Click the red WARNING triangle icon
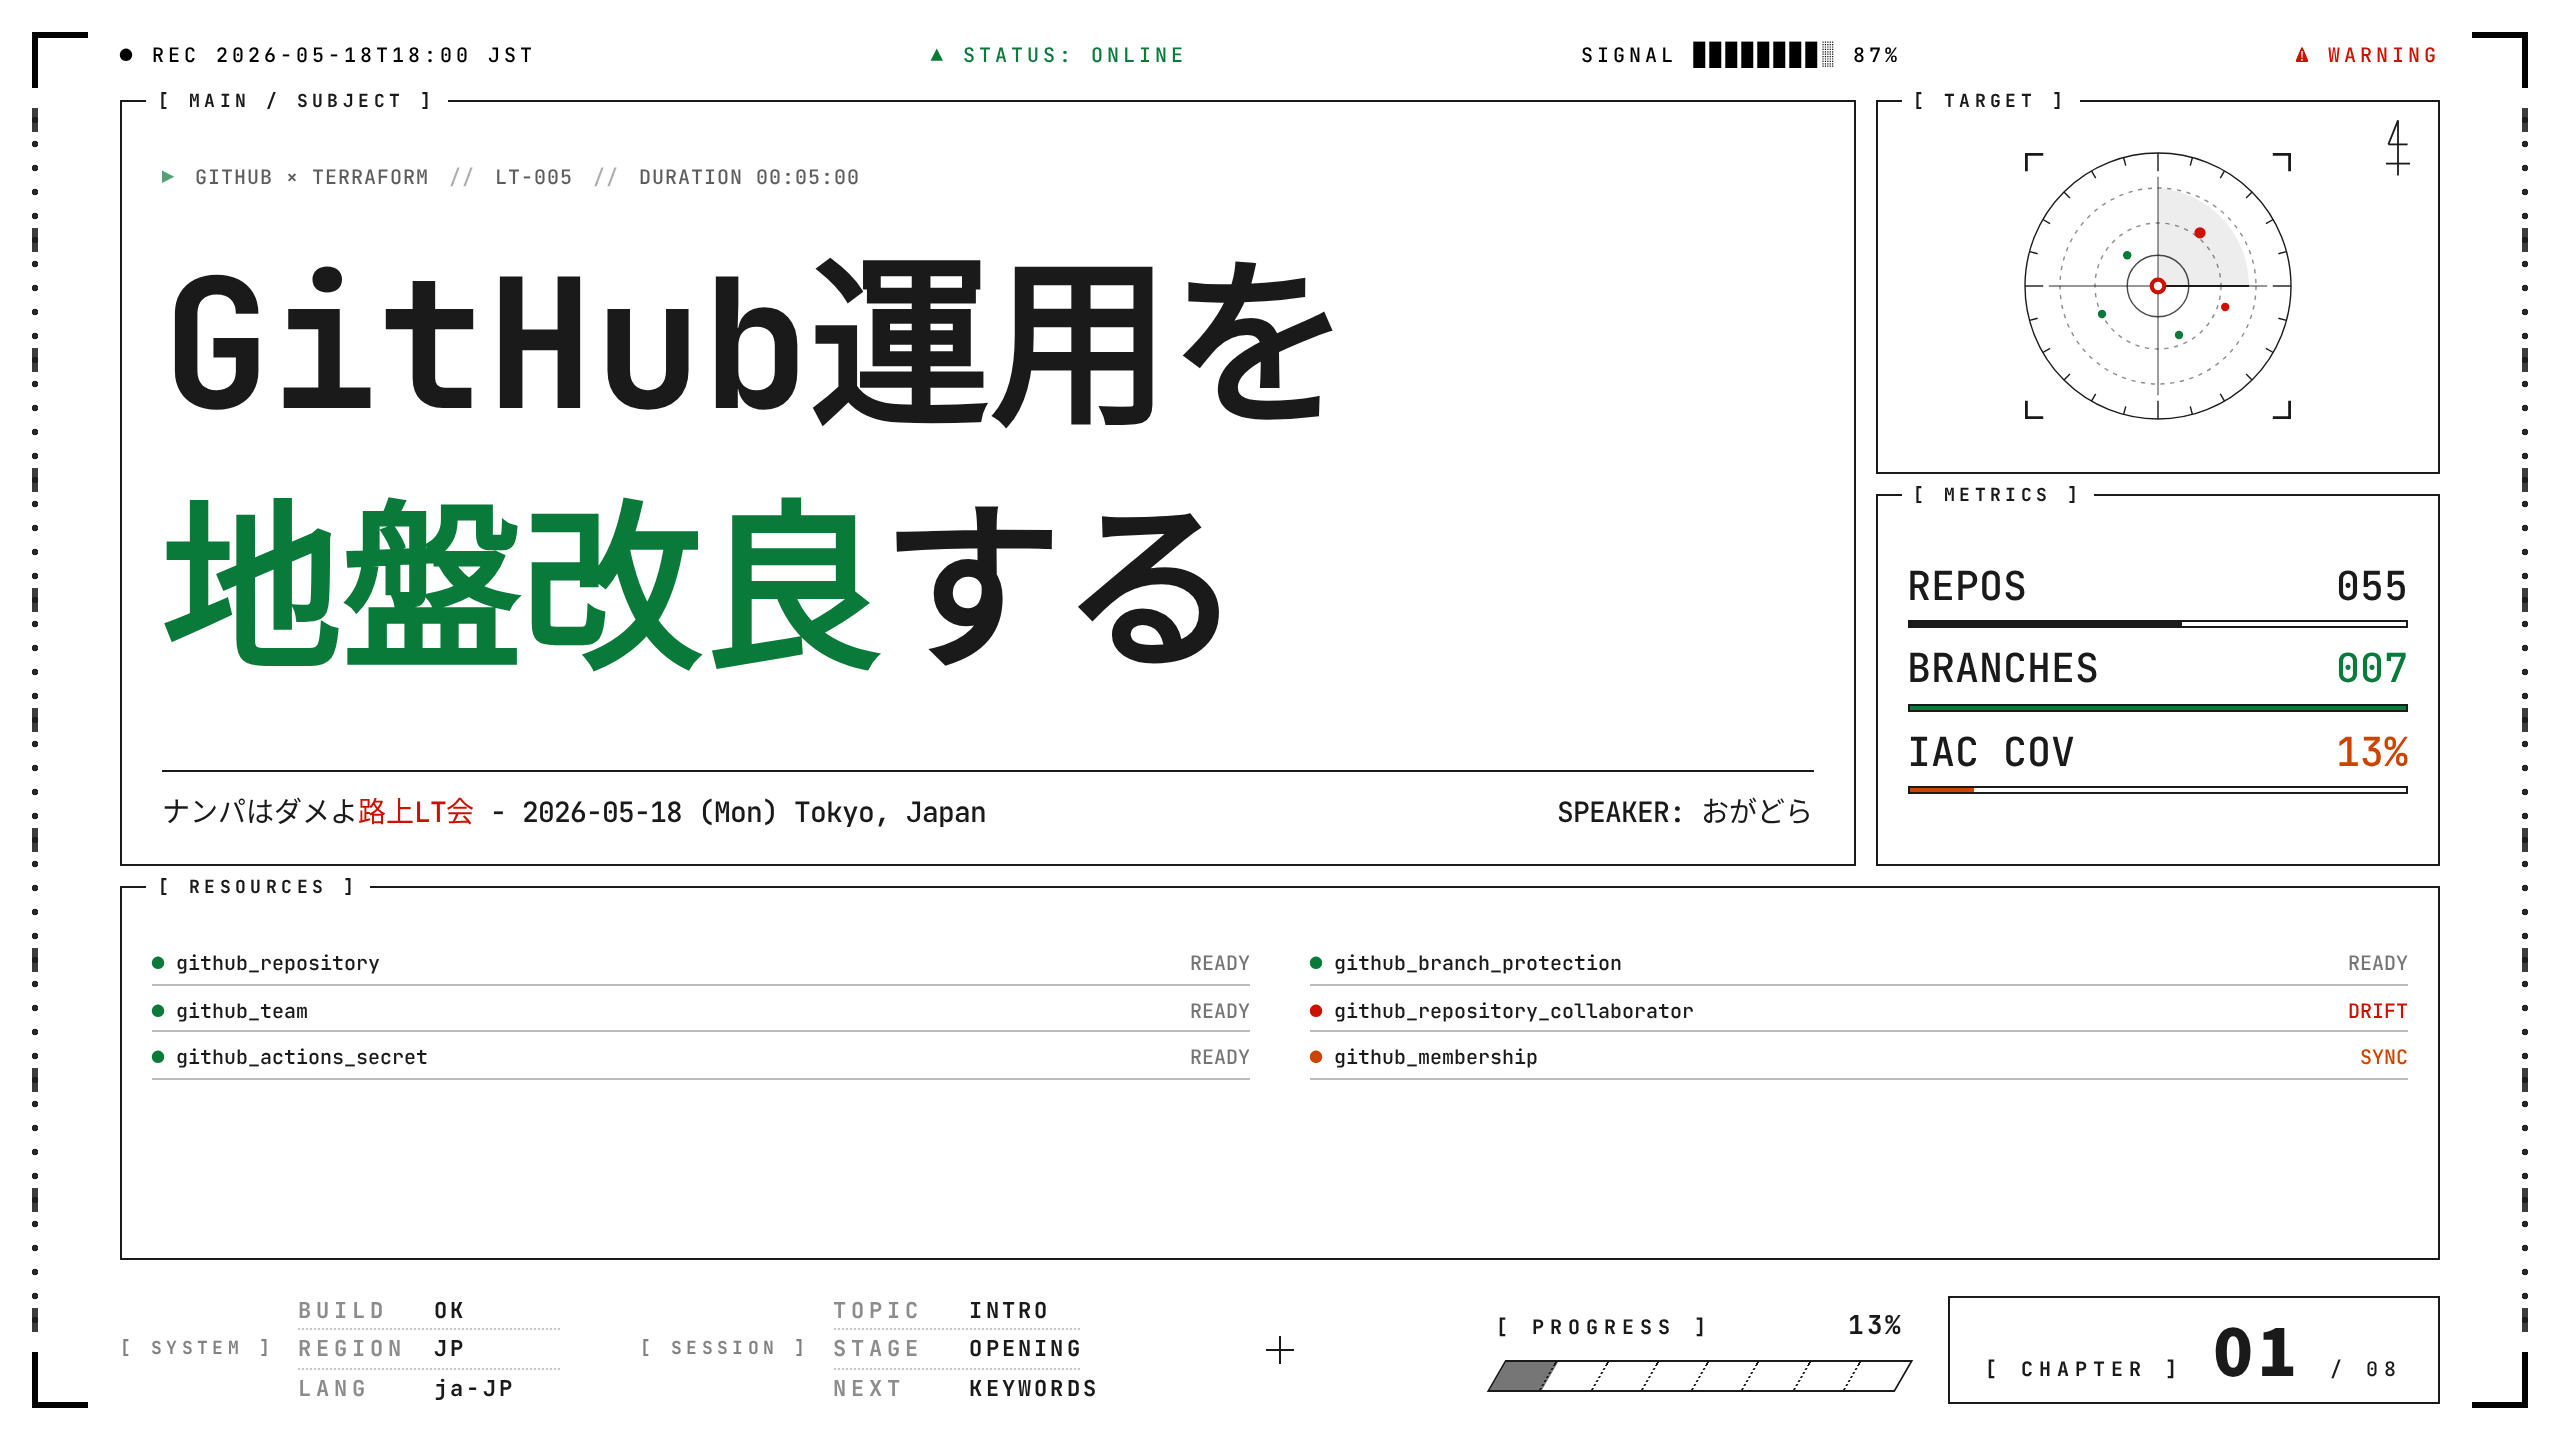 pos(2302,55)
